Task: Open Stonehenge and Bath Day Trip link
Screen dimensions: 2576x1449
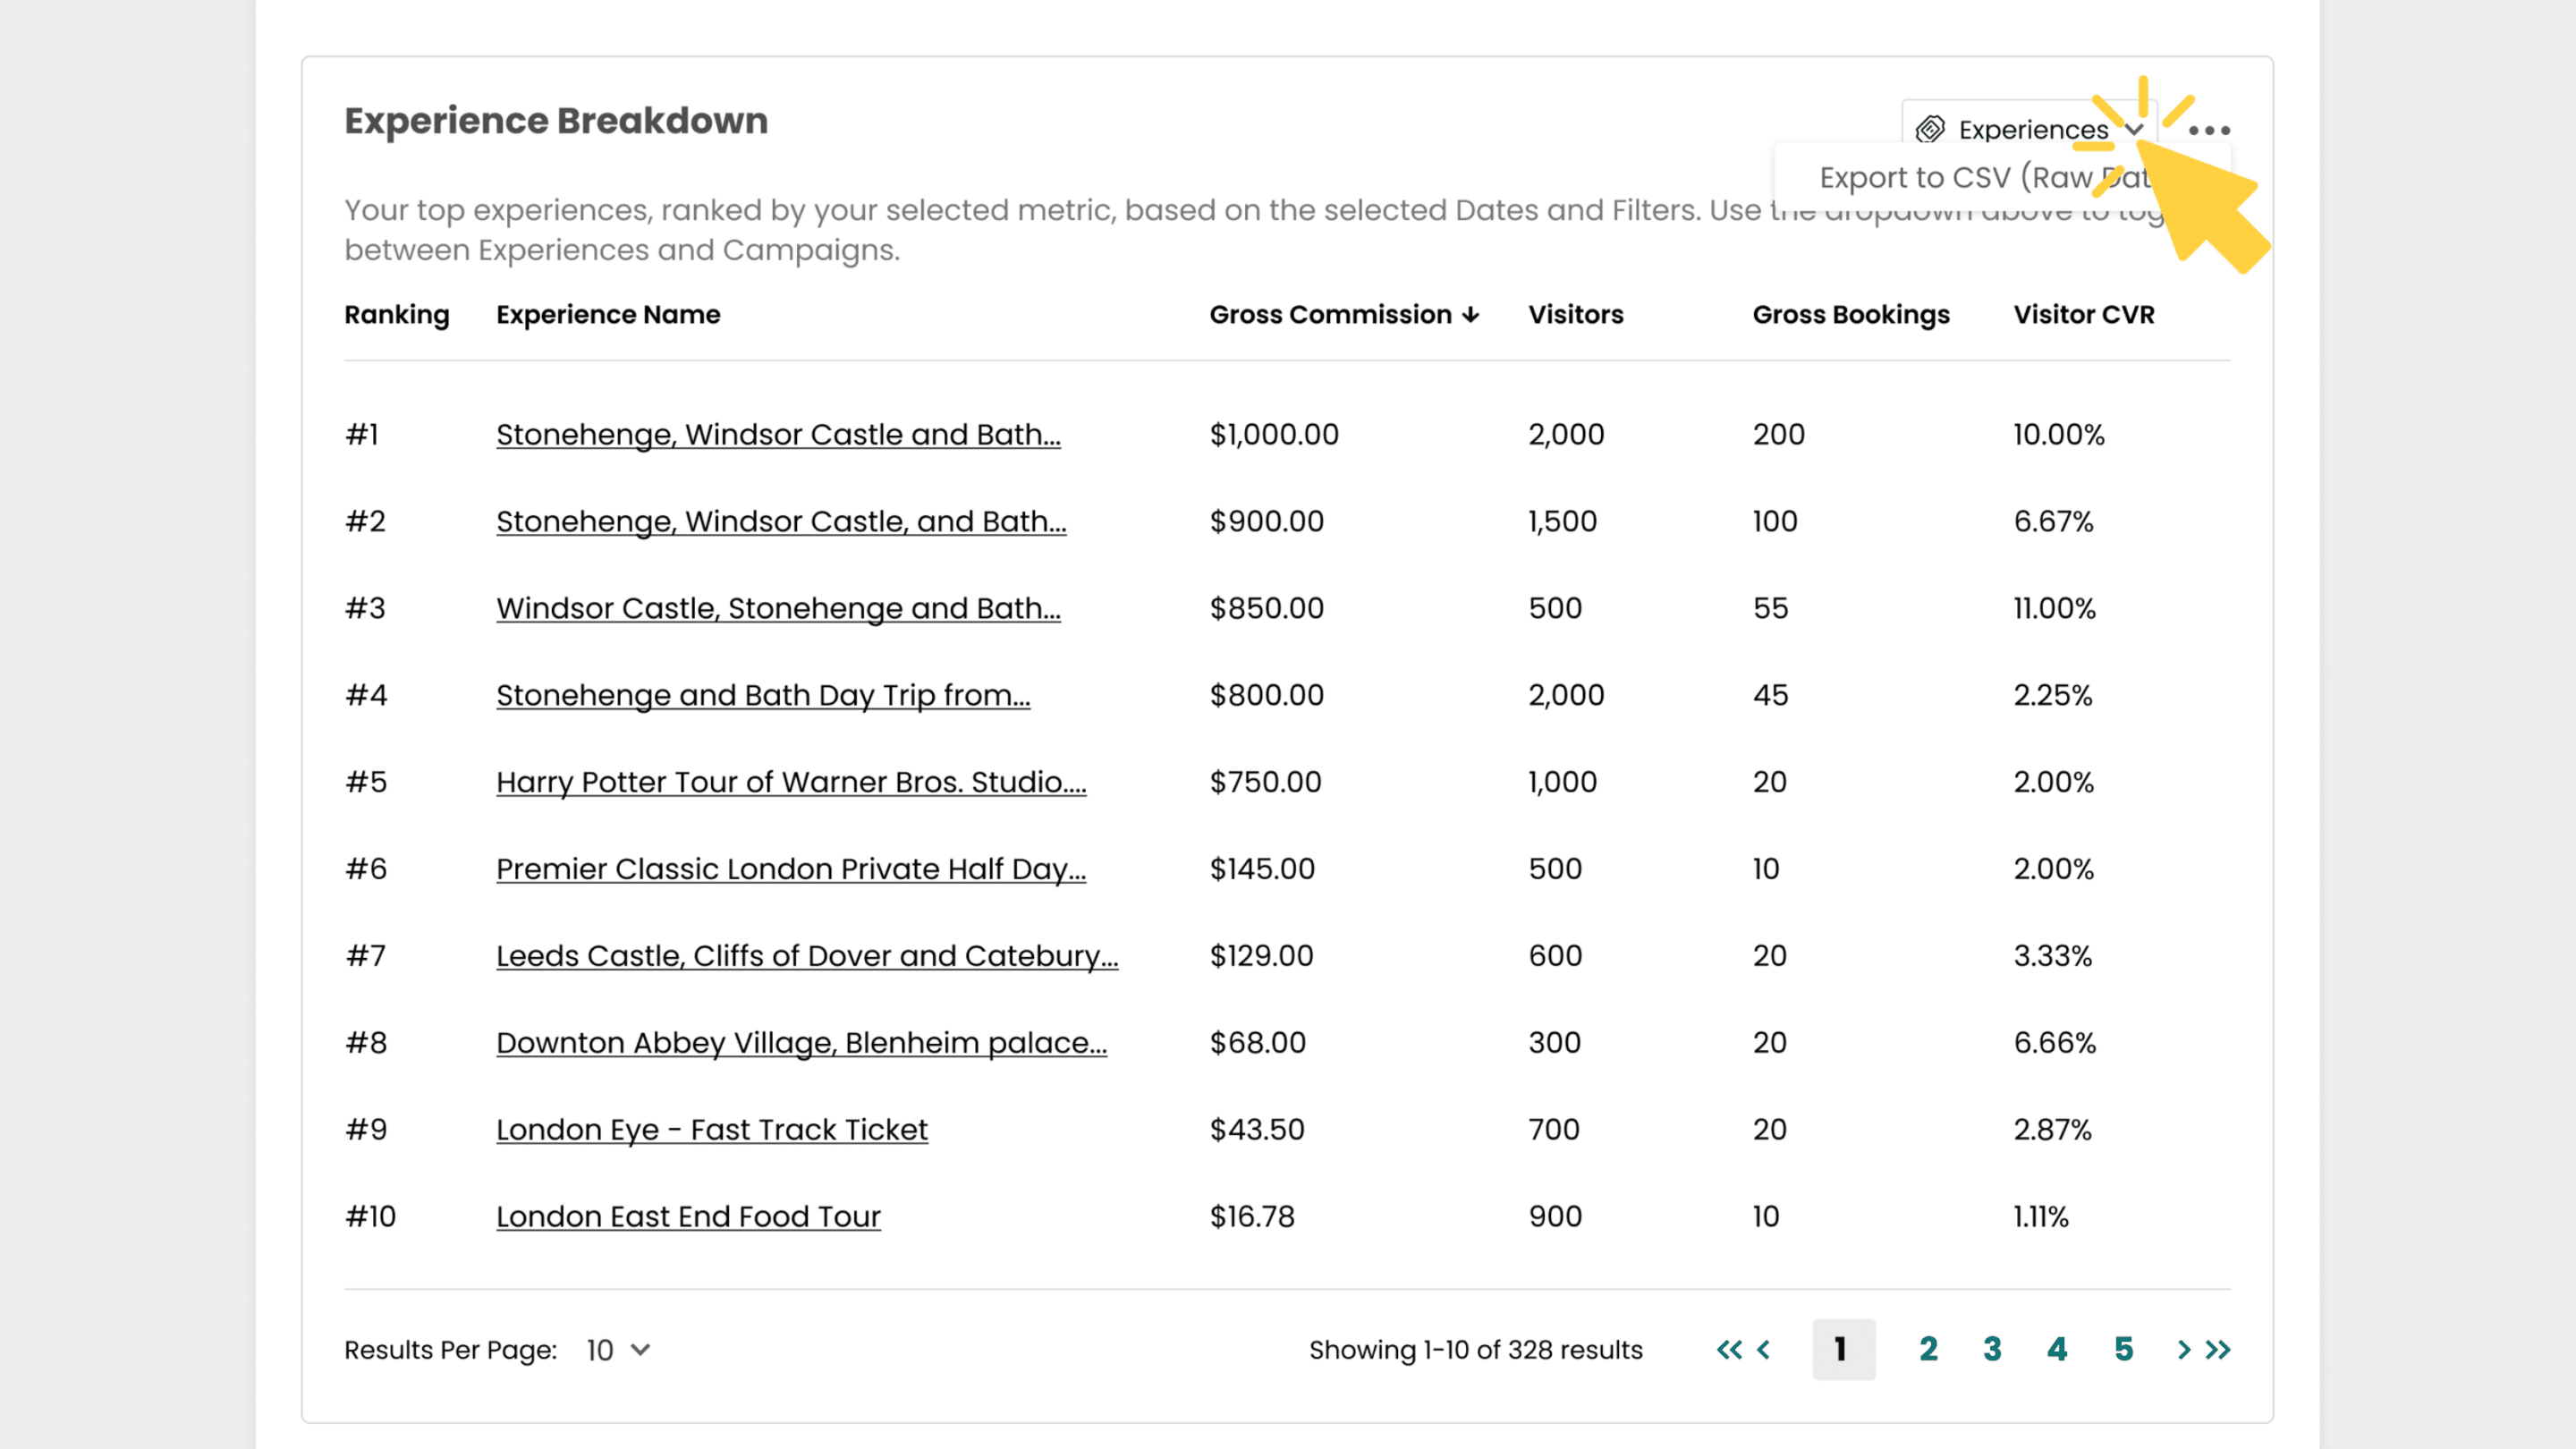Action: (x=763, y=696)
